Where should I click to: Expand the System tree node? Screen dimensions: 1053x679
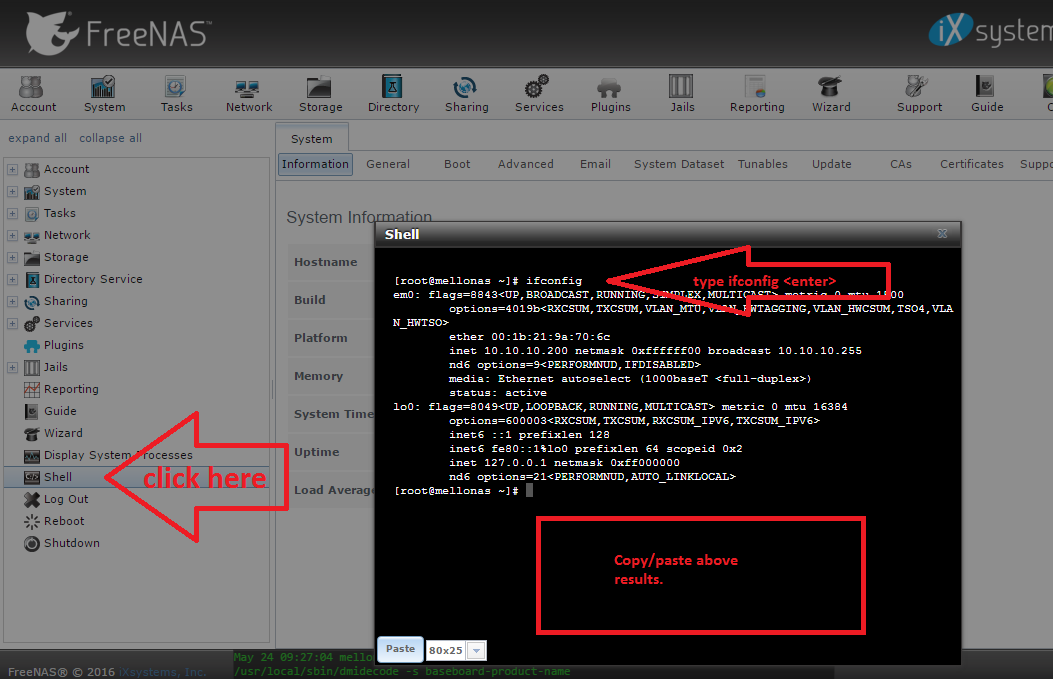[12, 191]
